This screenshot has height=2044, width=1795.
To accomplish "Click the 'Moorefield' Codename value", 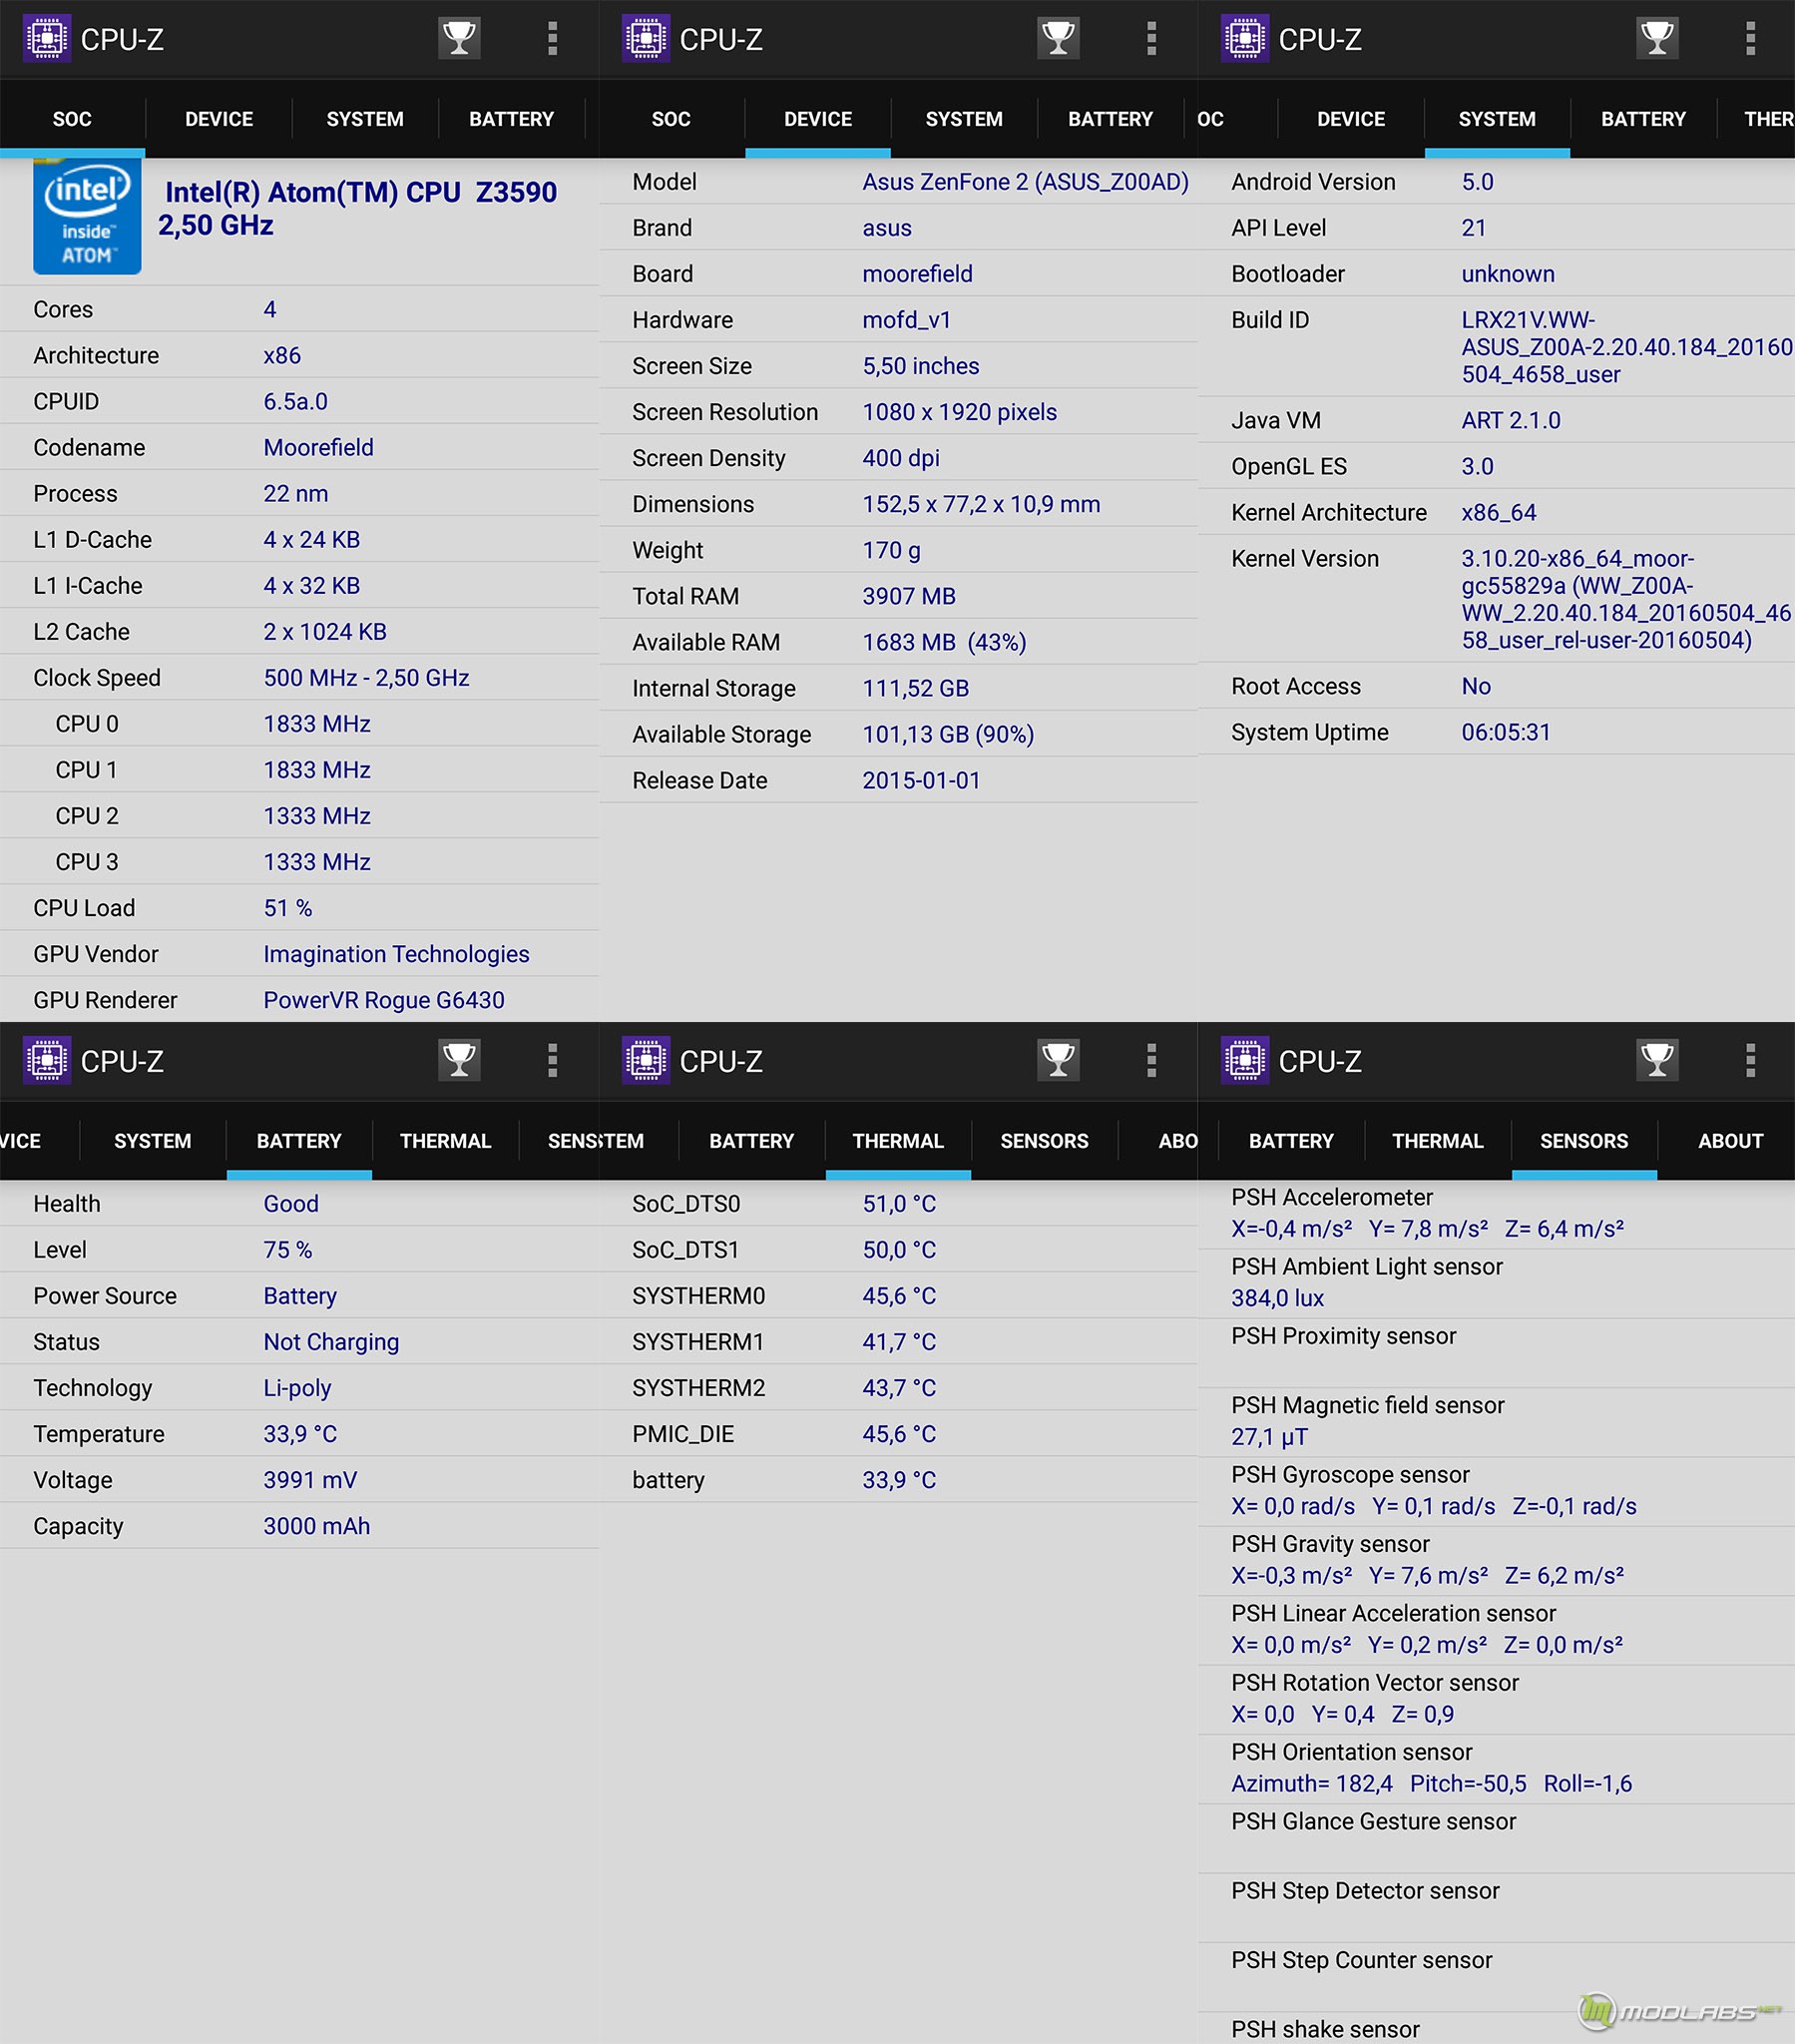I will click(x=319, y=447).
